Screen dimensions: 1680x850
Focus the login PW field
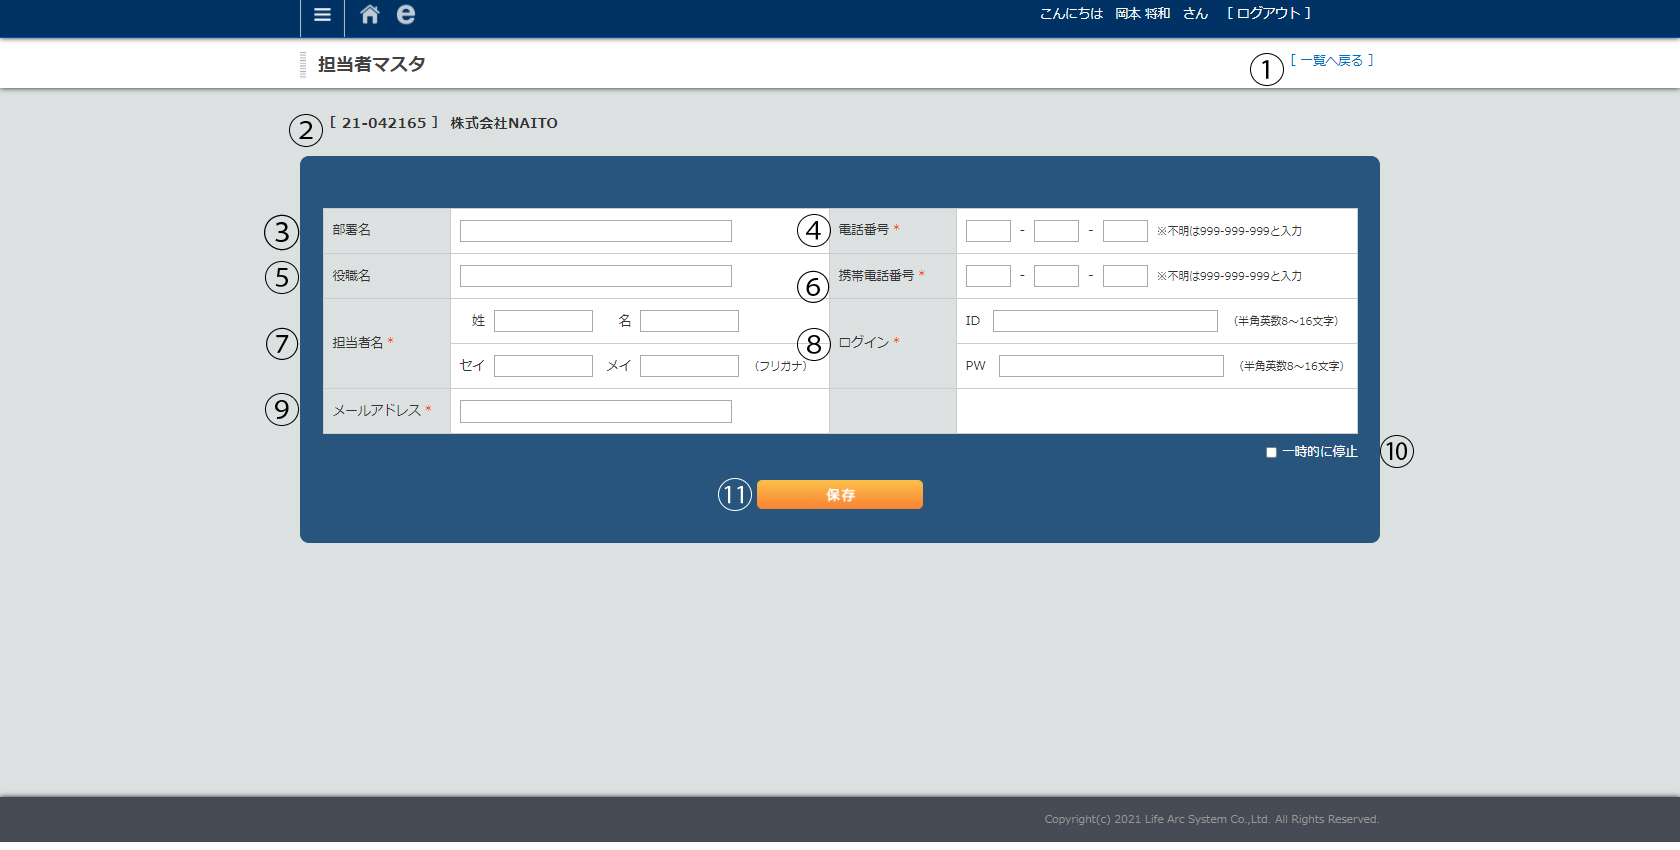[x=1111, y=366]
